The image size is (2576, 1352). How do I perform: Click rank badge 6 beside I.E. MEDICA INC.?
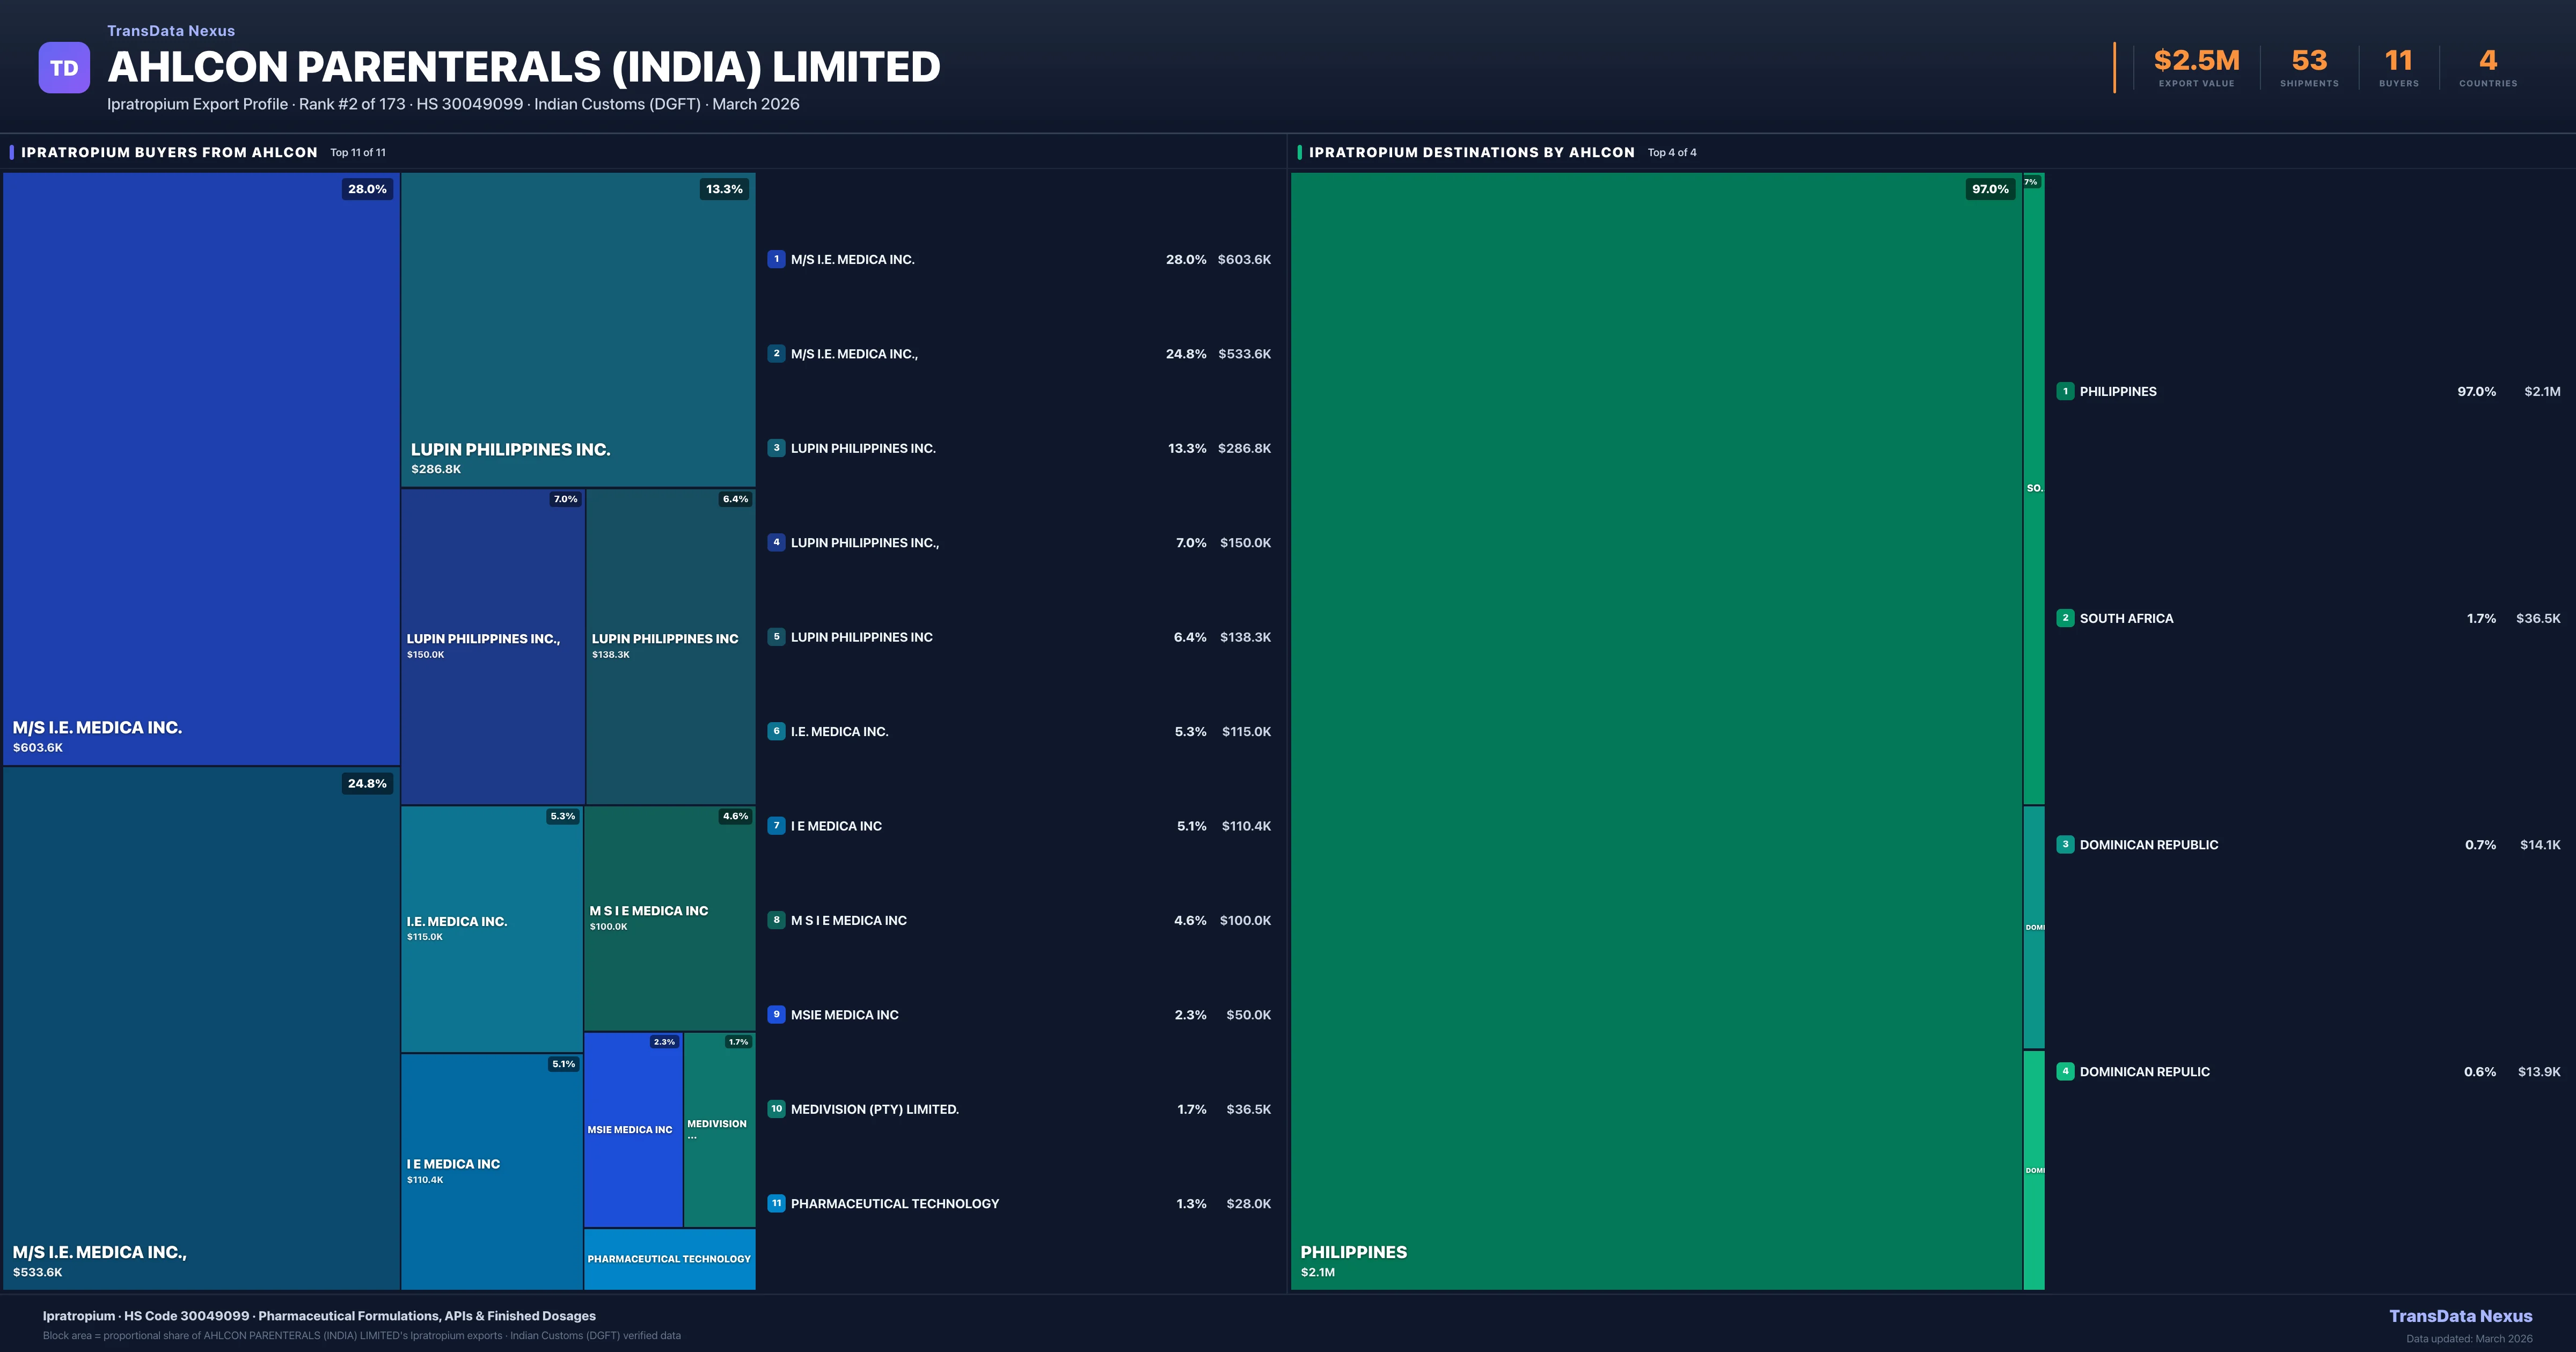pos(776,731)
